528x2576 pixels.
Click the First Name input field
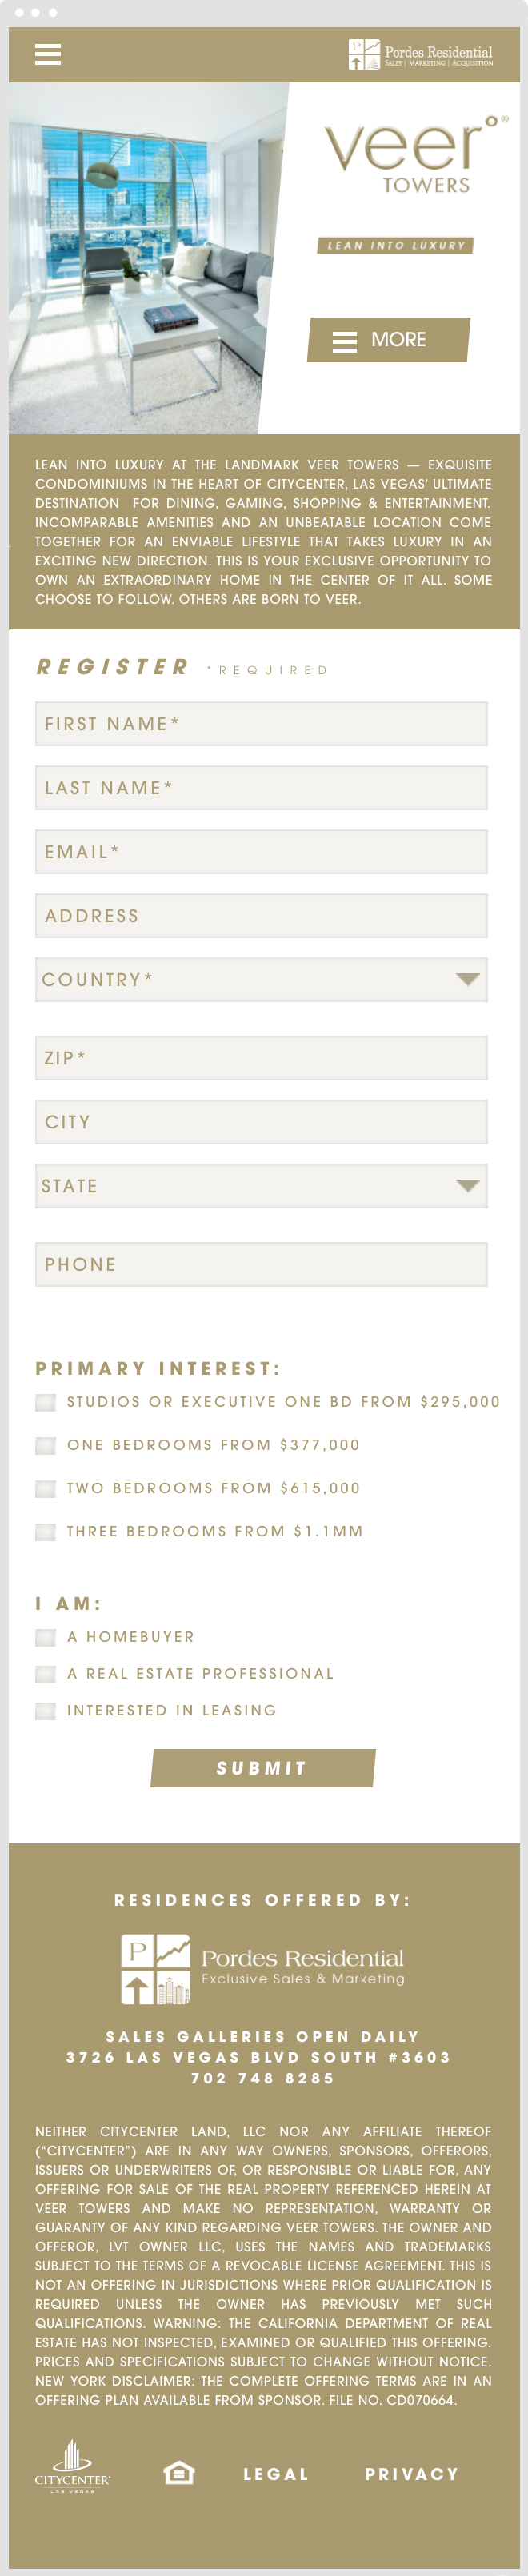click(261, 724)
